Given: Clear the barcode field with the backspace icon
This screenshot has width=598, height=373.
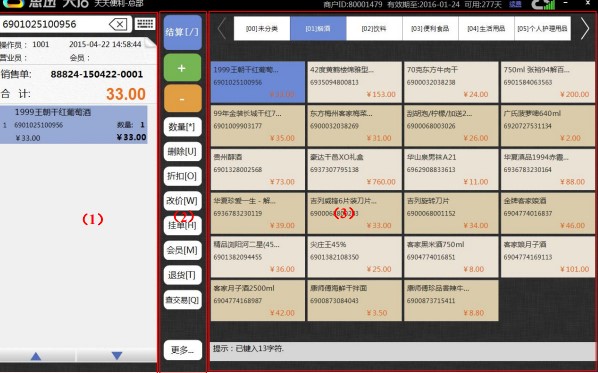Looking at the screenshot, I should click(118, 24).
